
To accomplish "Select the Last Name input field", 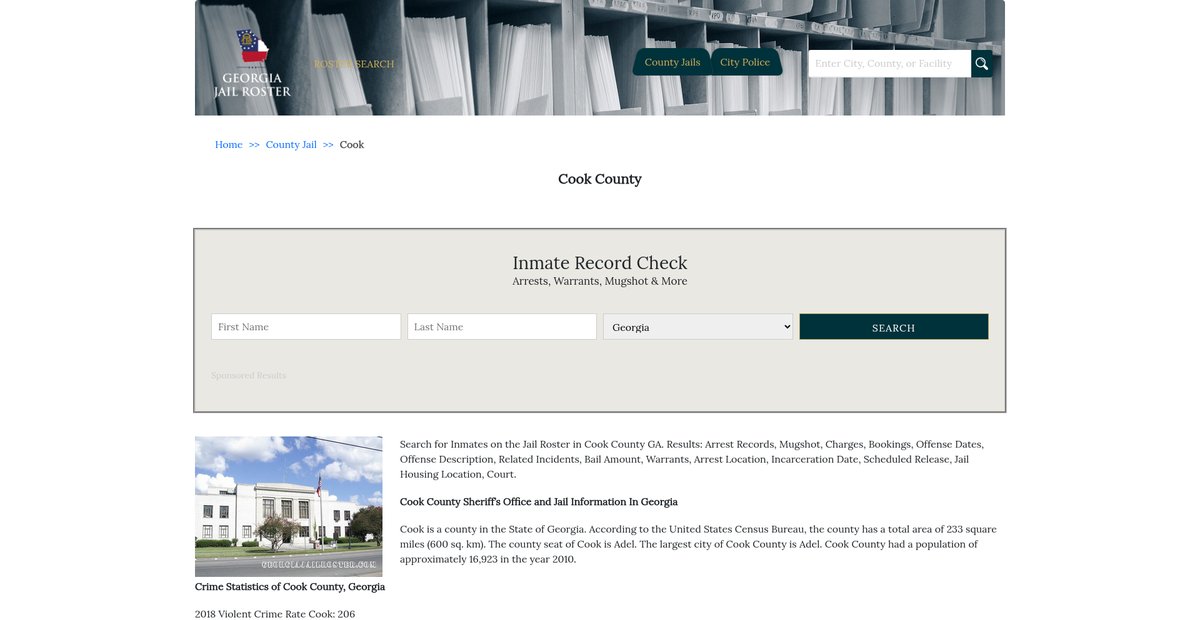I will pos(502,327).
